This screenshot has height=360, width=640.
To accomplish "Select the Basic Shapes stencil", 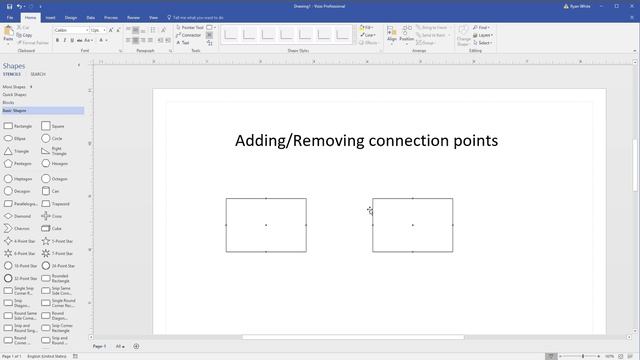I will pos(42,110).
